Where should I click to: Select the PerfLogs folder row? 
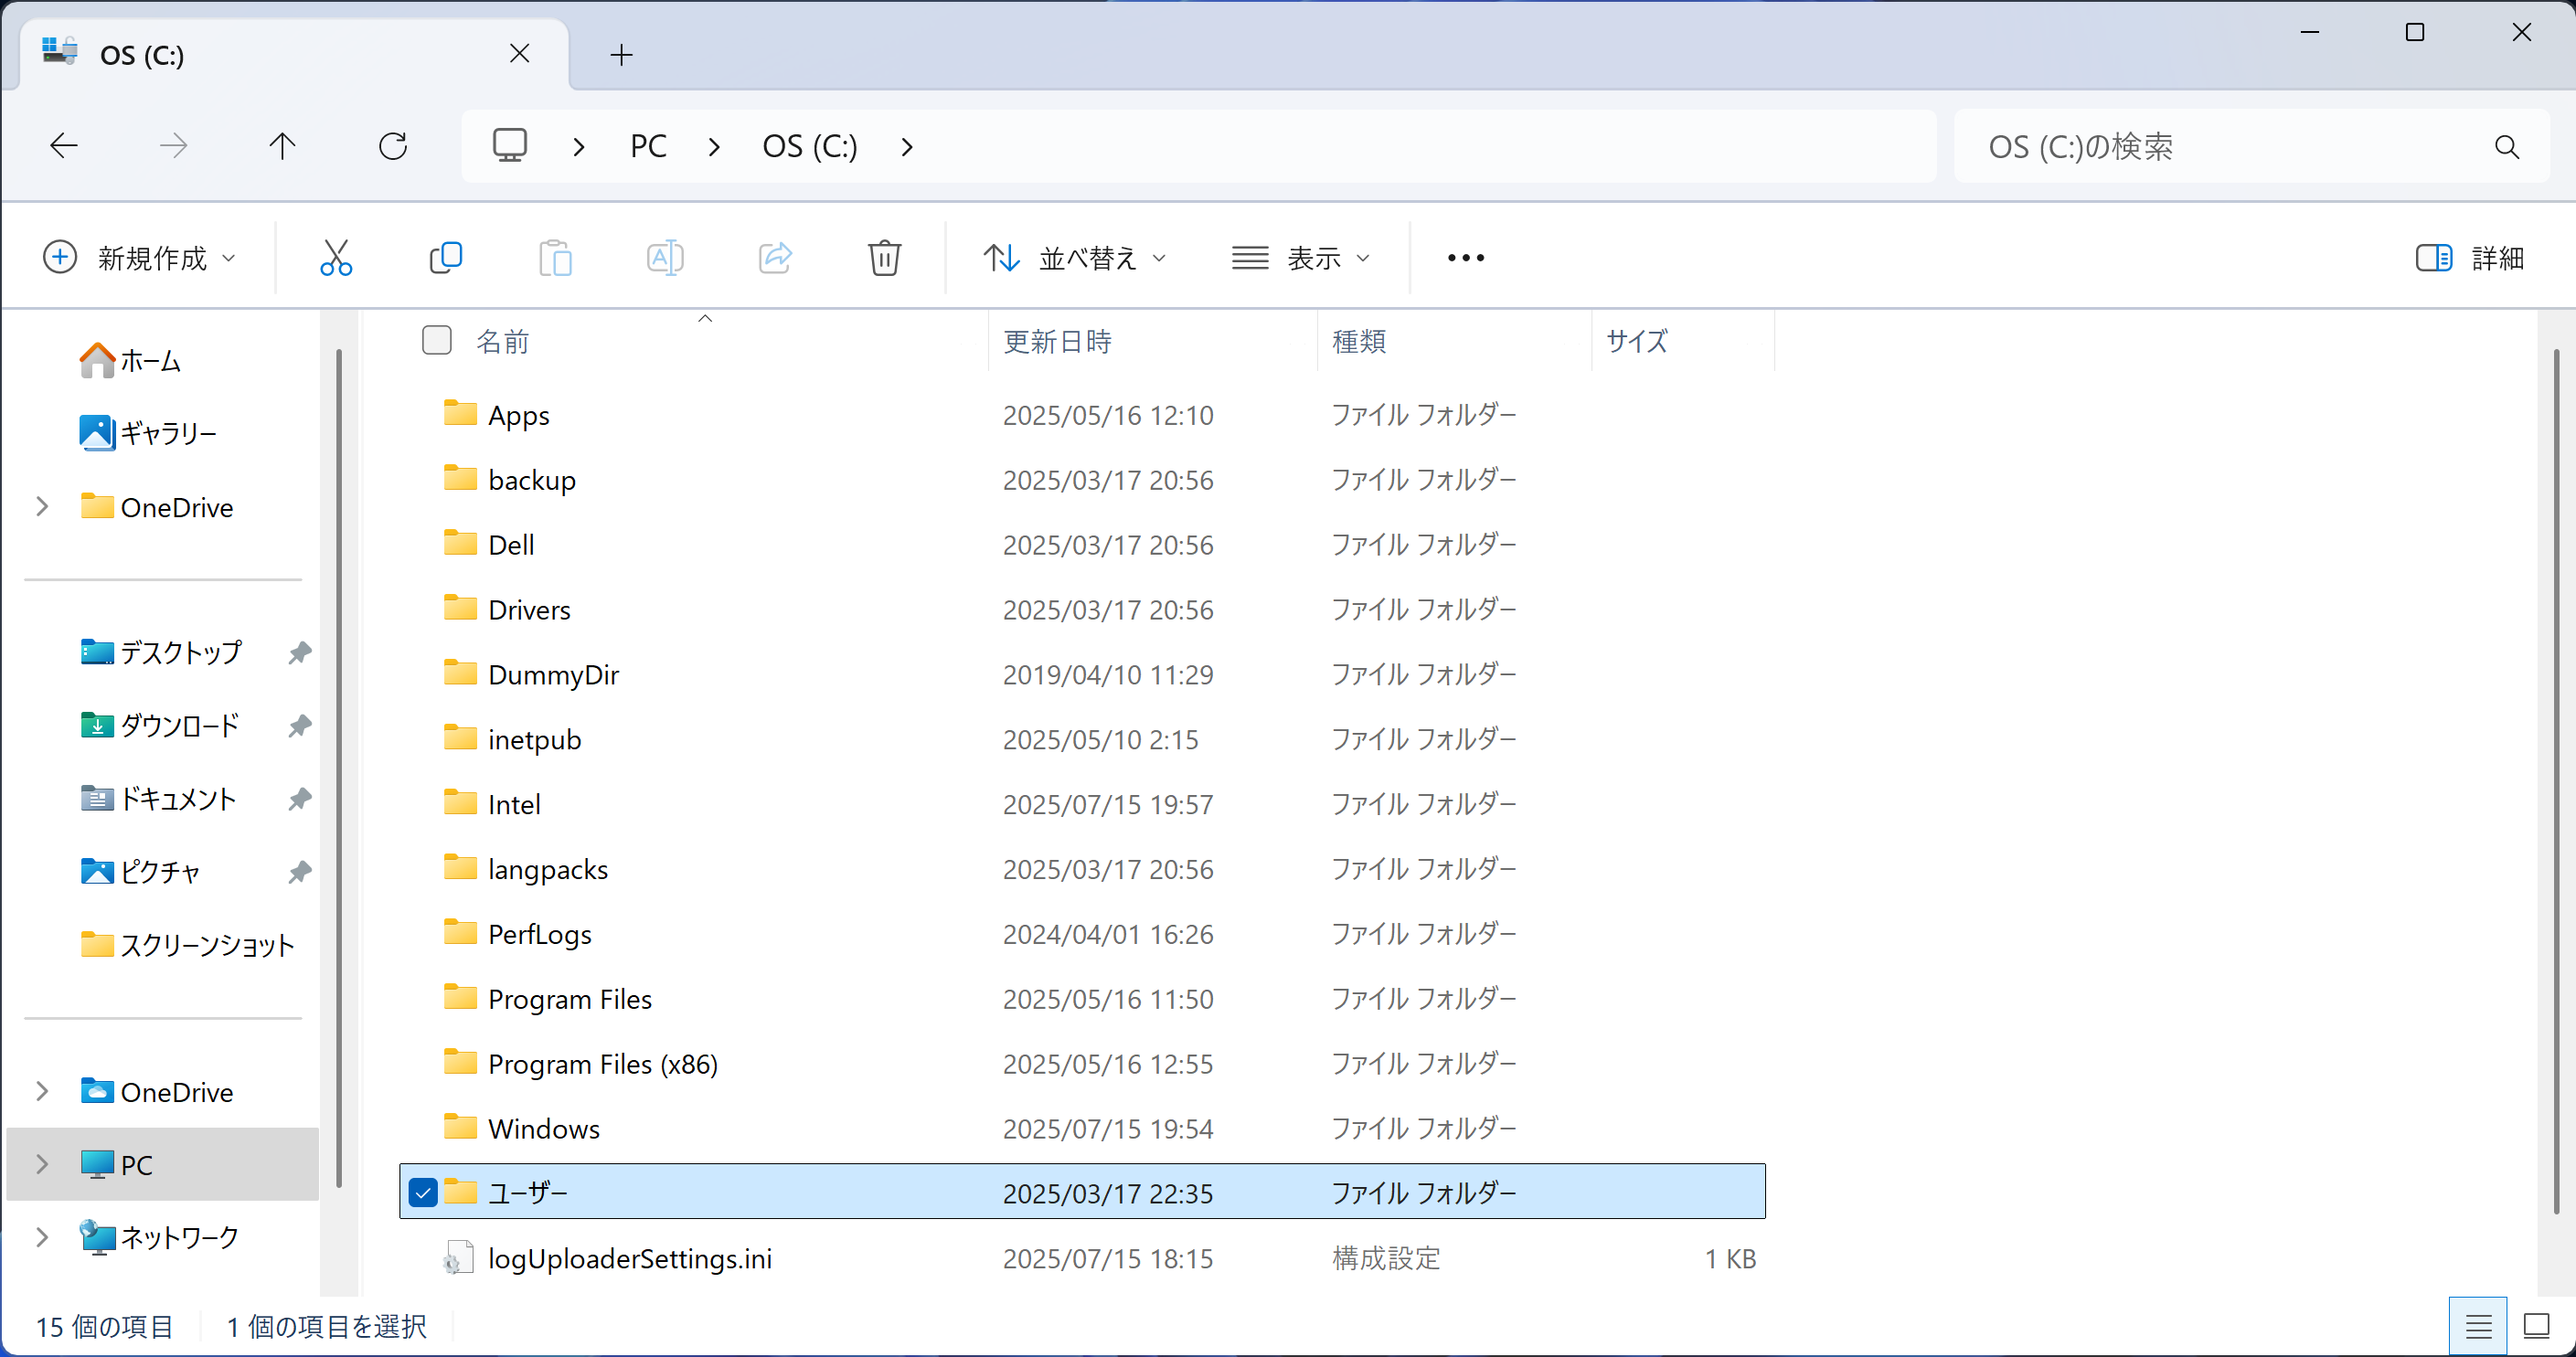(x=1082, y=933)
